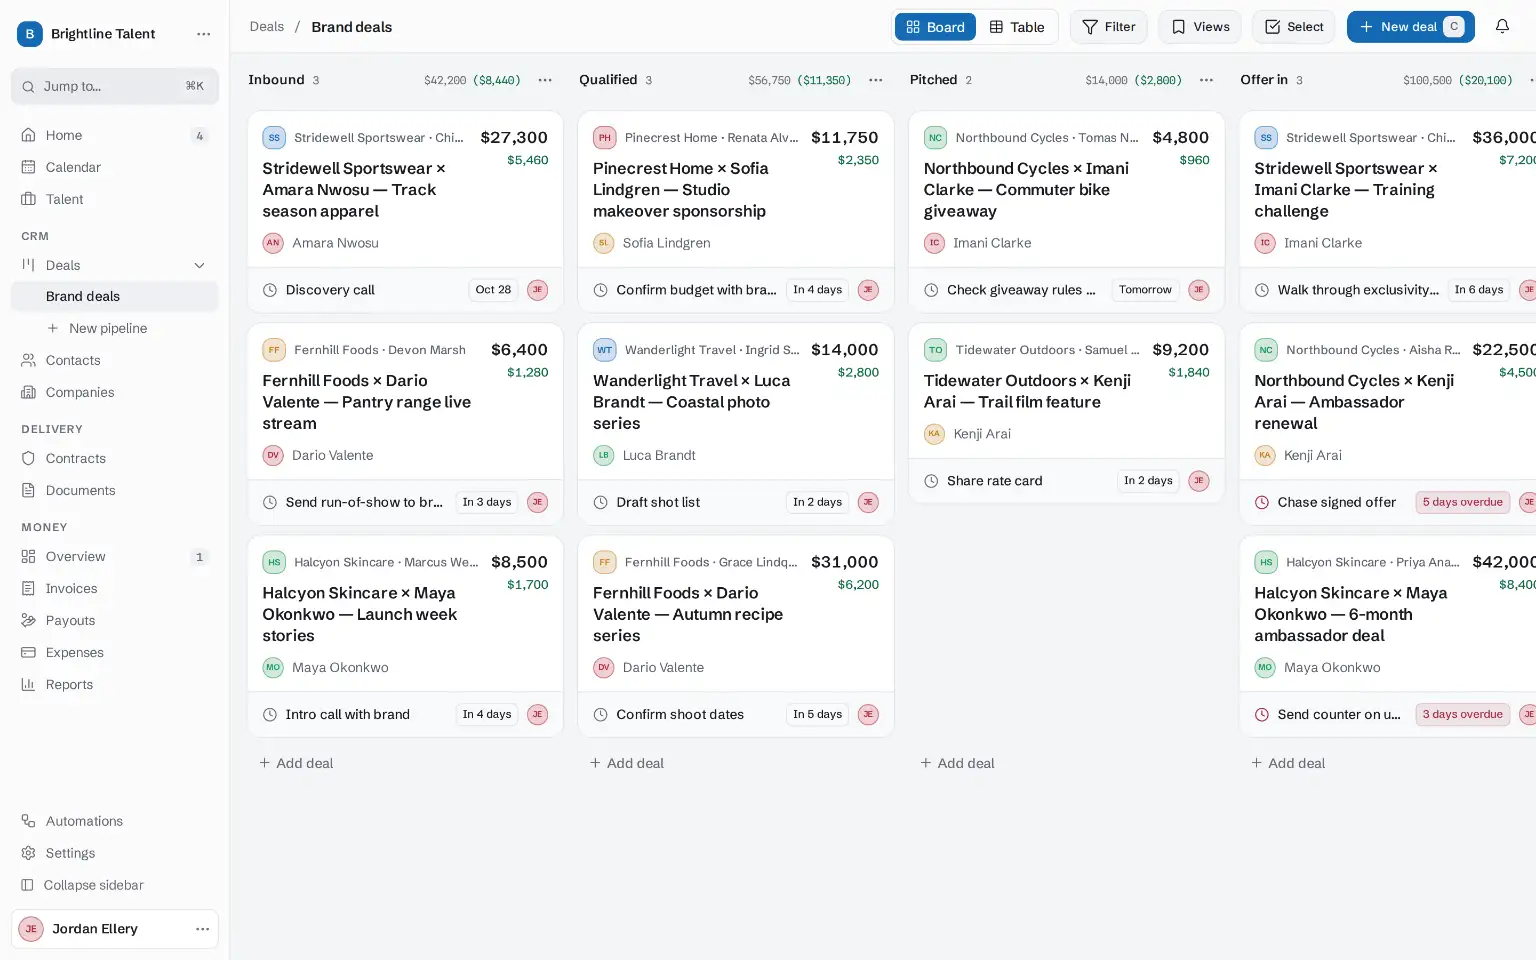This screenshot has height=960, width=1536.
Task: Click Amara Nwosu's AN avatar
Action: (x=273, y=243)
